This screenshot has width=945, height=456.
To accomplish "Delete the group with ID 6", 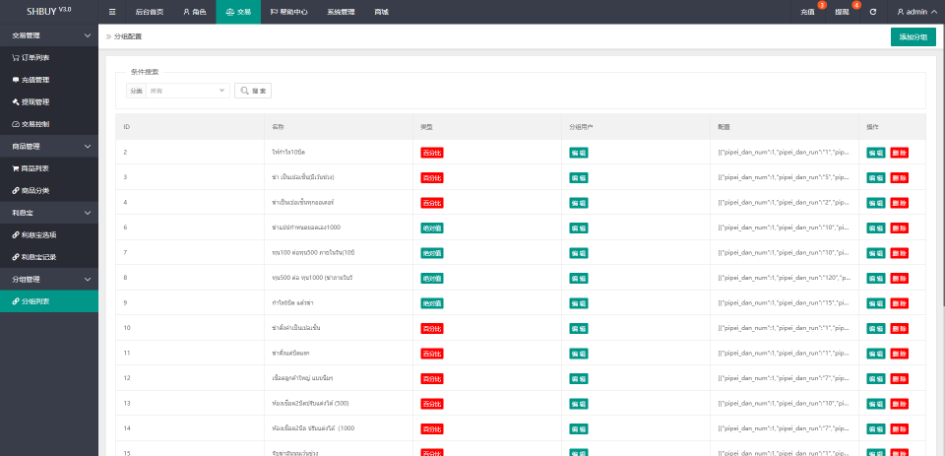I will 899,228.
